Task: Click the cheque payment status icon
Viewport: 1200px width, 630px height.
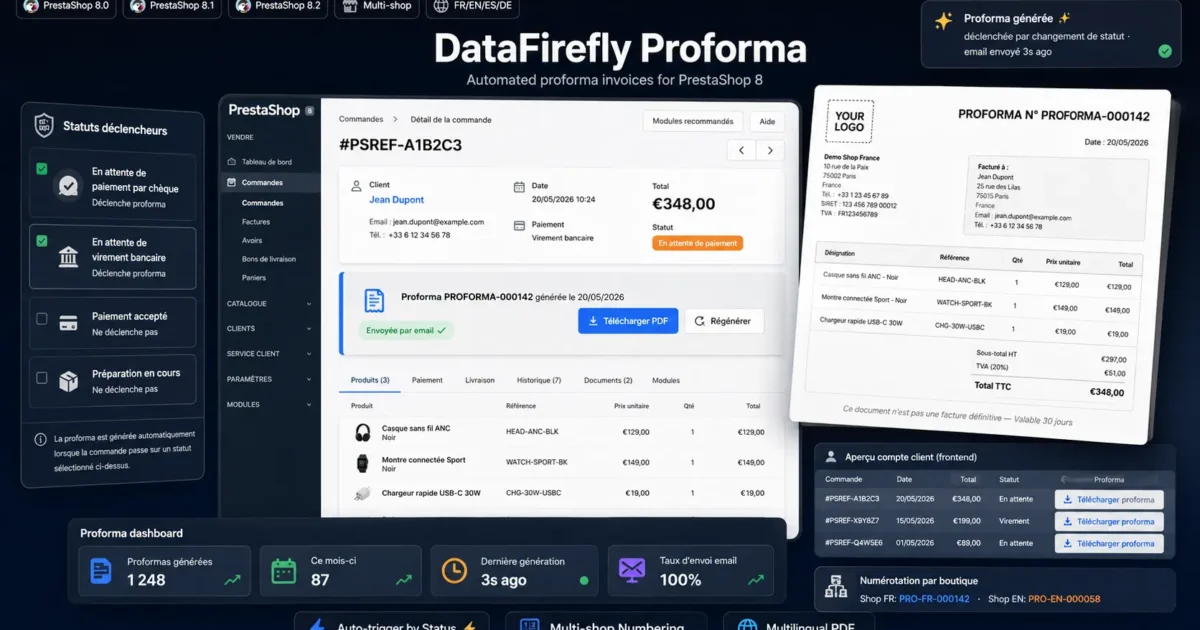Action: click(x=68, y=186)
